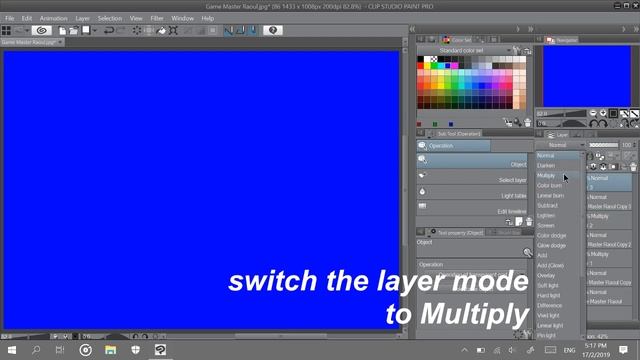Click the pure red swatch in color set

pyautogui.click(x=420, y=66)
